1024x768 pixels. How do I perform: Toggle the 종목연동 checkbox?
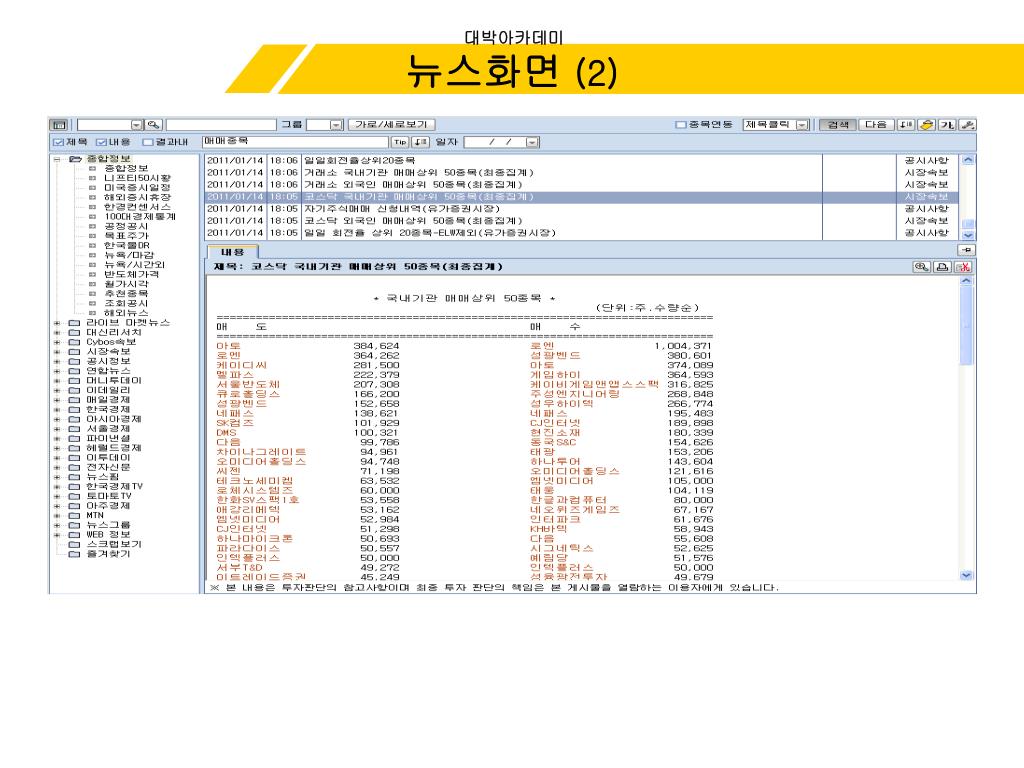point(680,125)
